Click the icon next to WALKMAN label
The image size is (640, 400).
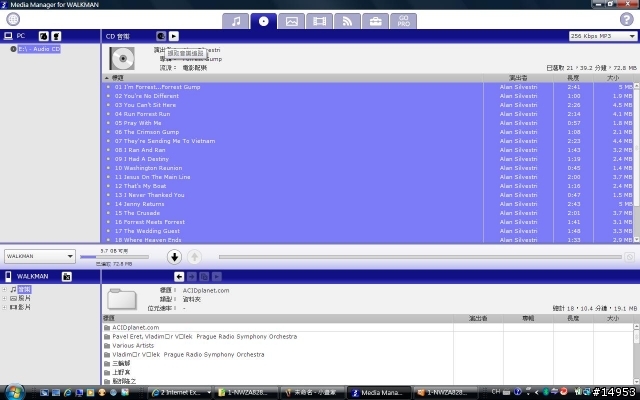coord(67,277)
